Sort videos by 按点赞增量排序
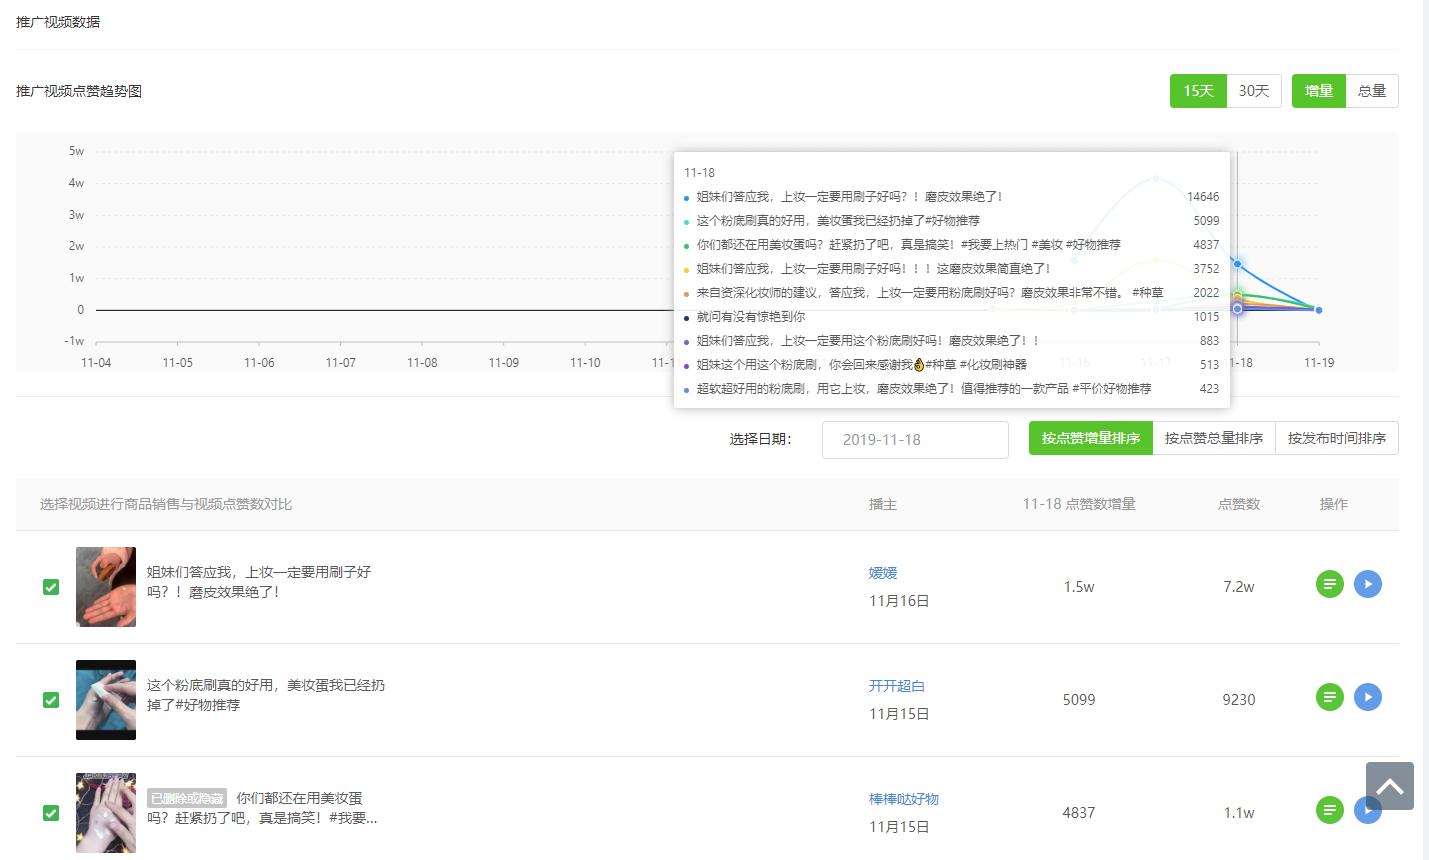 (x=1091, y=438)
